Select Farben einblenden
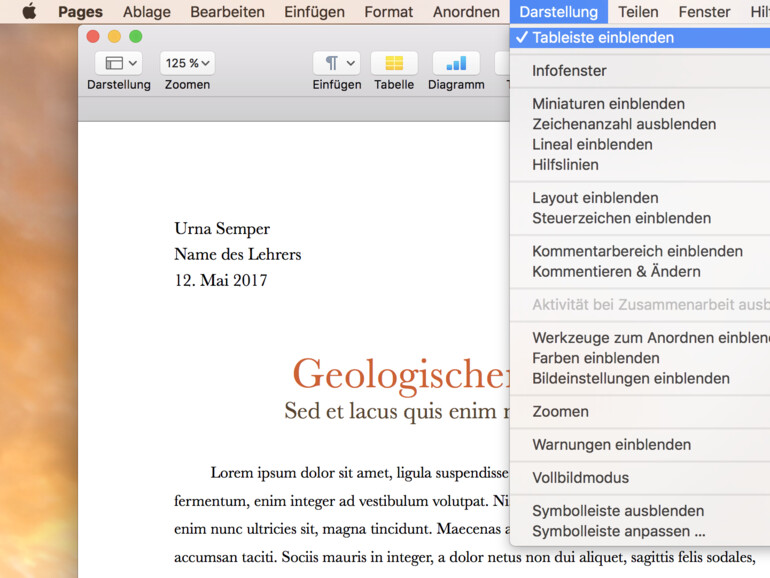Viewport: 770px width, 578px height. click(x=640, y=358)
